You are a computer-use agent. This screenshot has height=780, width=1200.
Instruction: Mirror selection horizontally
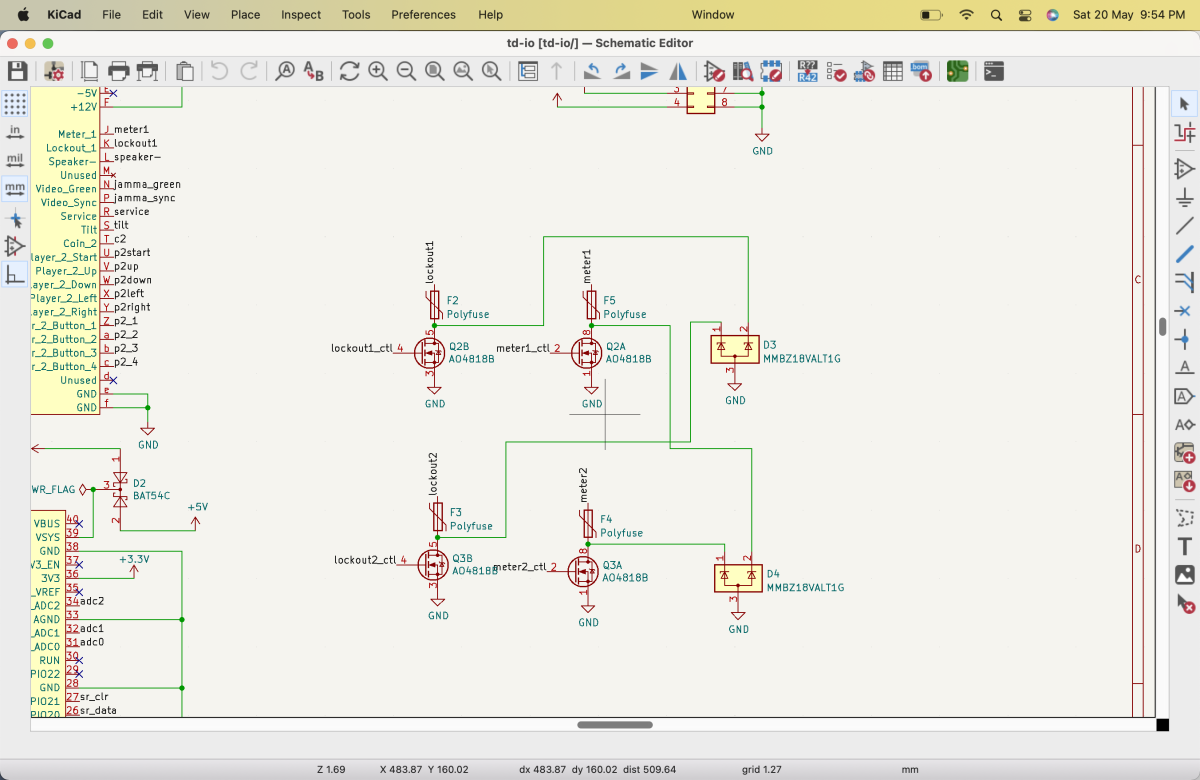[x=678, y=71]
